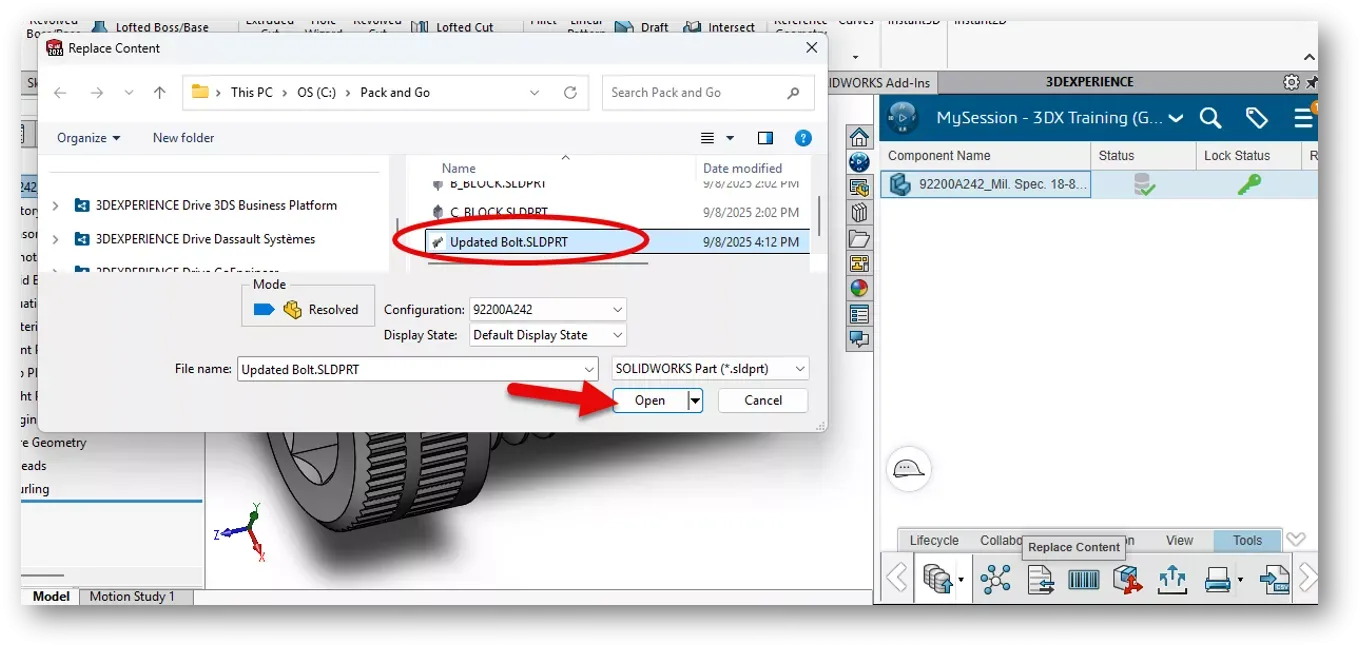
Task: Open the view options dropdown arrow
Action: [x=730, y=138]
